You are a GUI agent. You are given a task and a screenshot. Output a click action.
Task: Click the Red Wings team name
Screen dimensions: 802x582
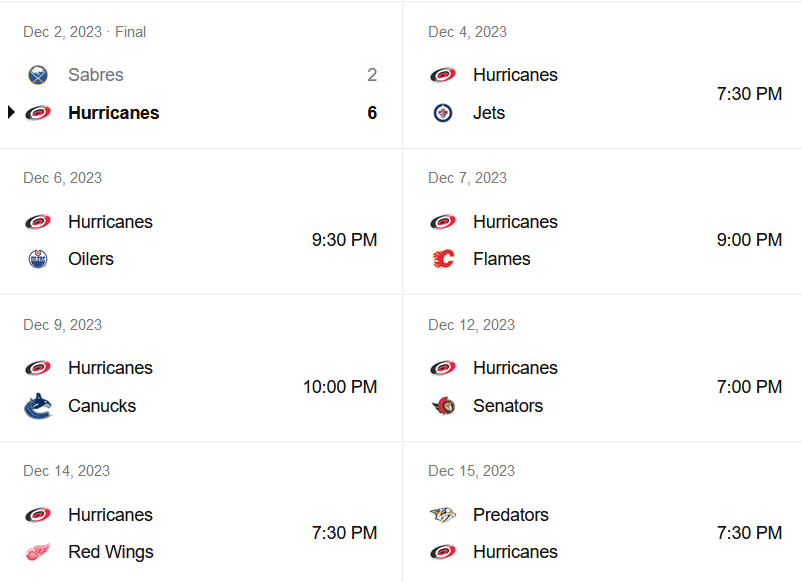pos(111,552)
